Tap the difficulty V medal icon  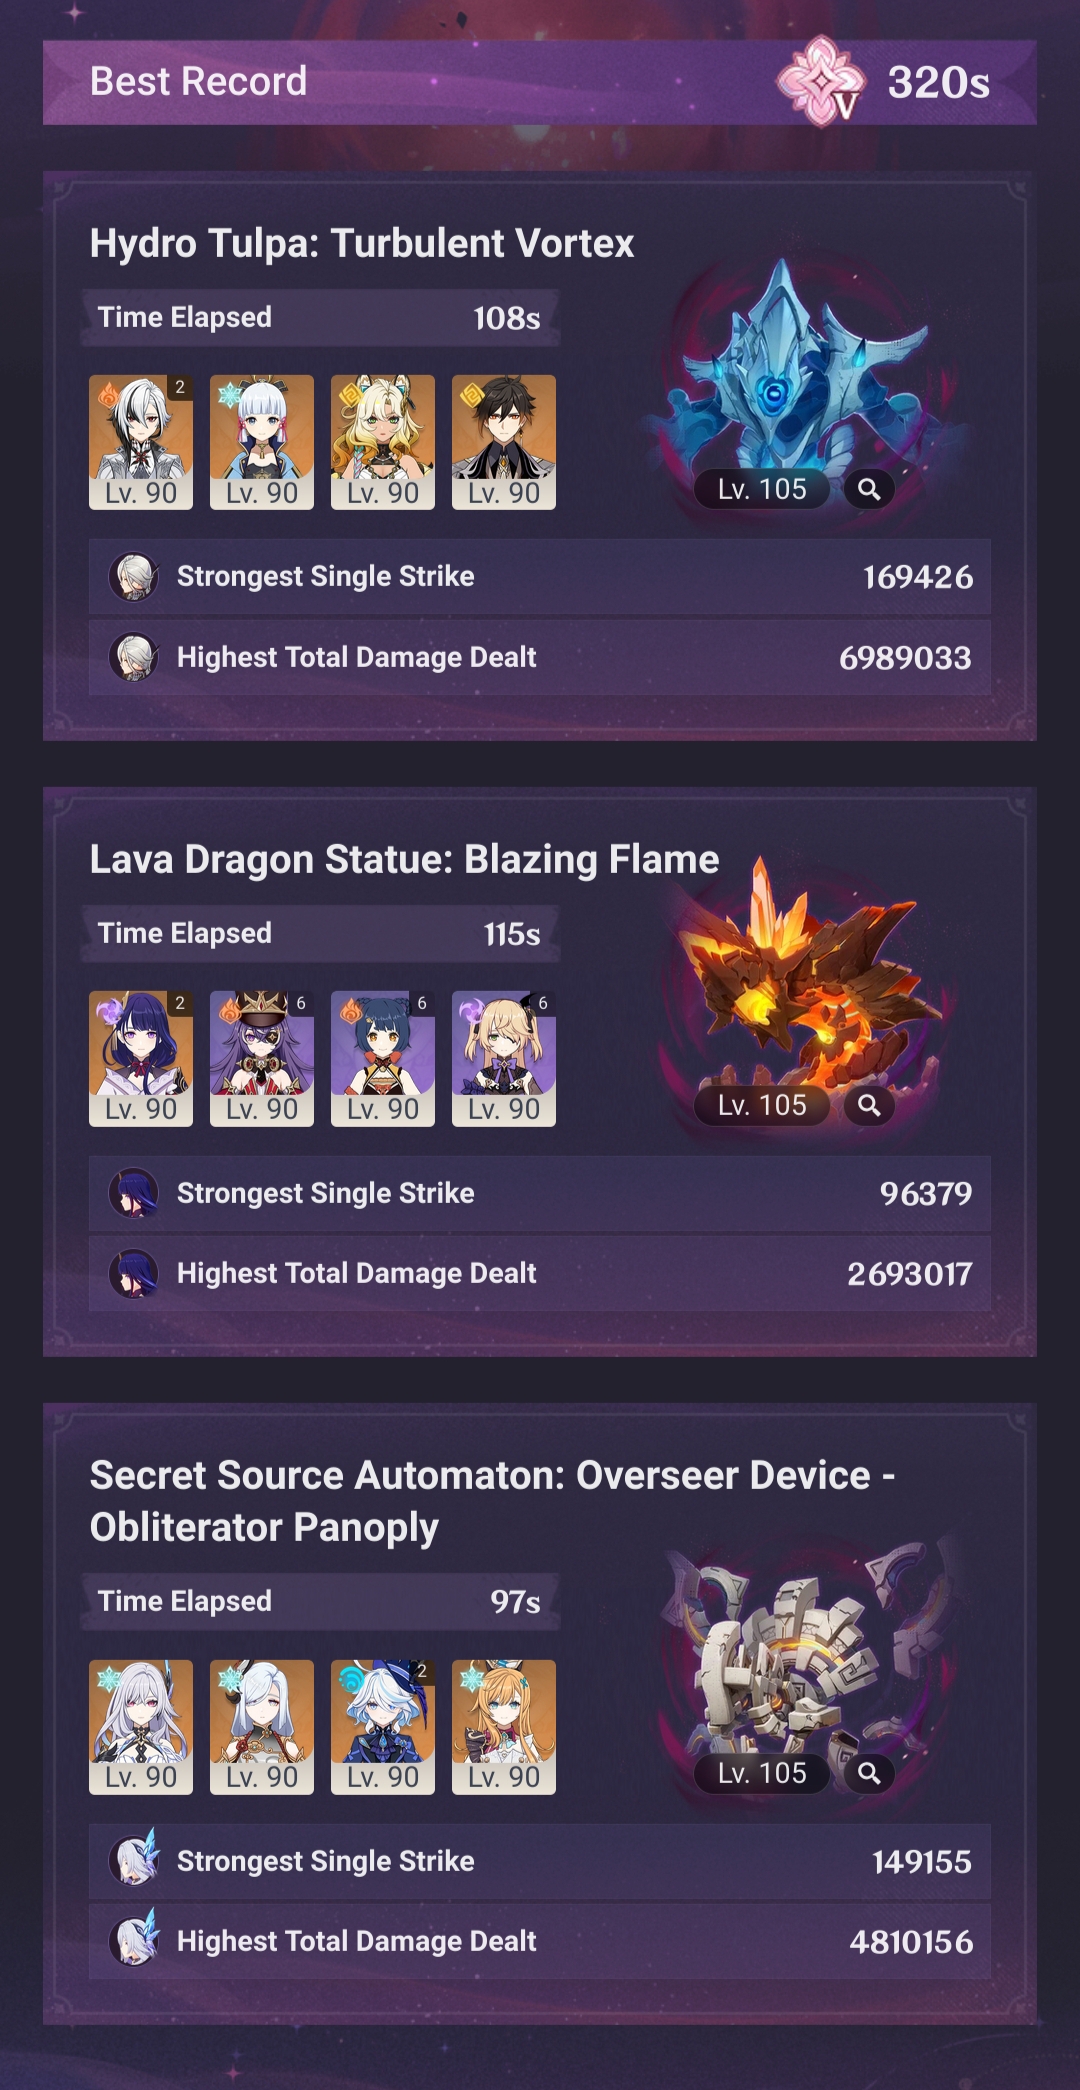821,81
